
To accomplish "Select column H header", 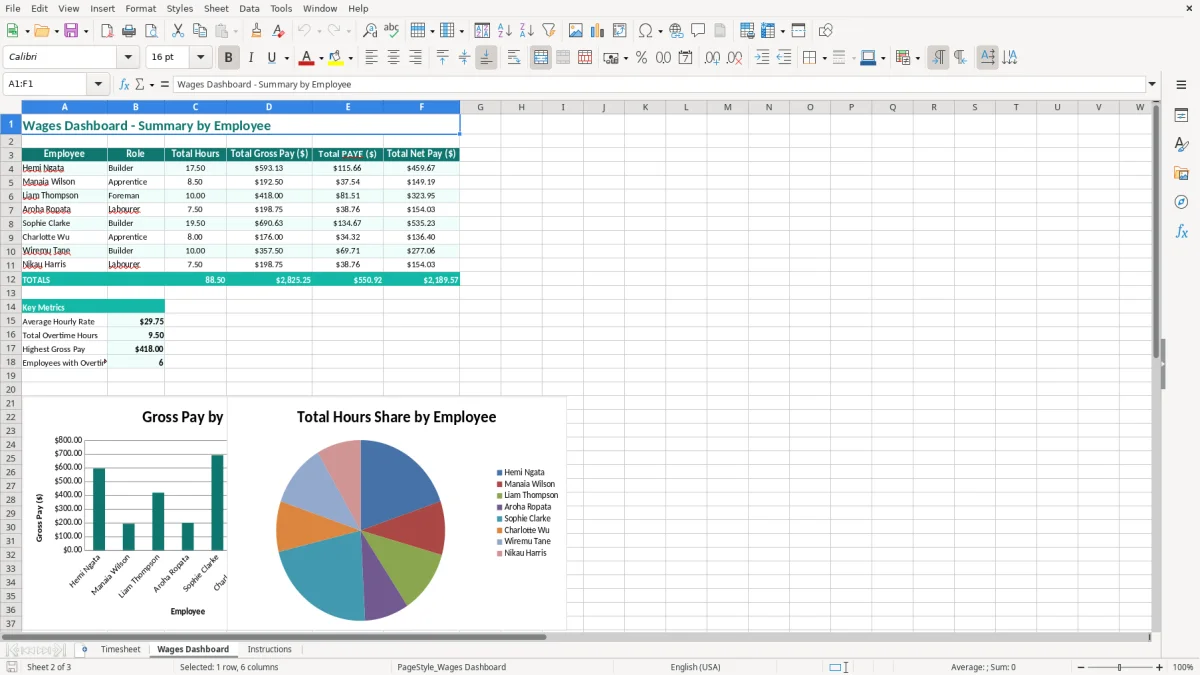I will pyautogui.click(x=521, y=107).
